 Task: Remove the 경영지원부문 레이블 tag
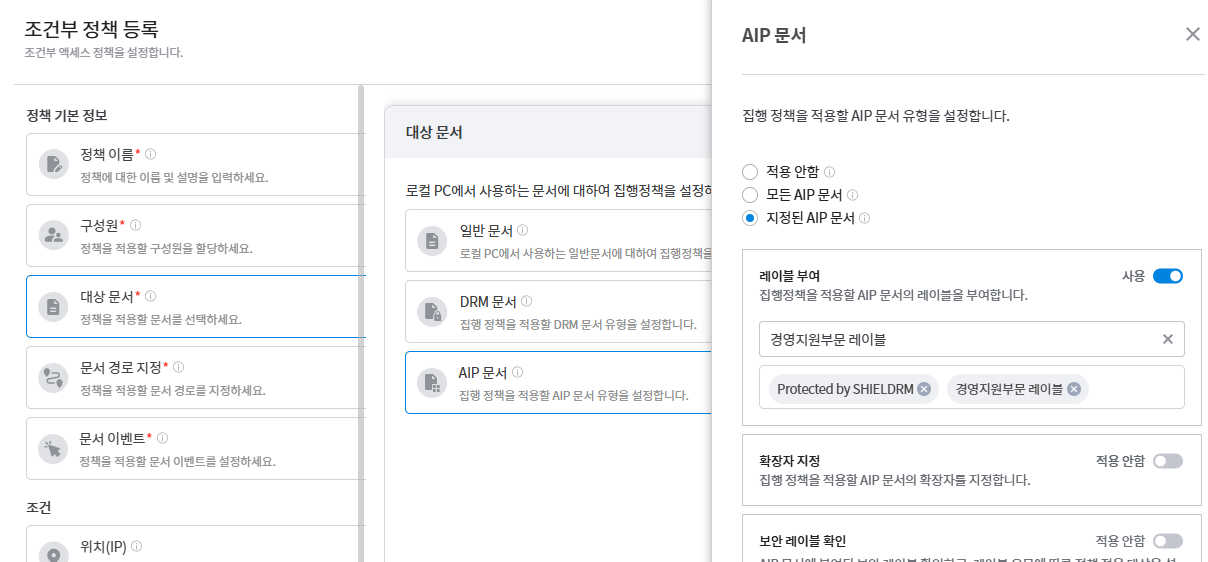[1073, 389]
